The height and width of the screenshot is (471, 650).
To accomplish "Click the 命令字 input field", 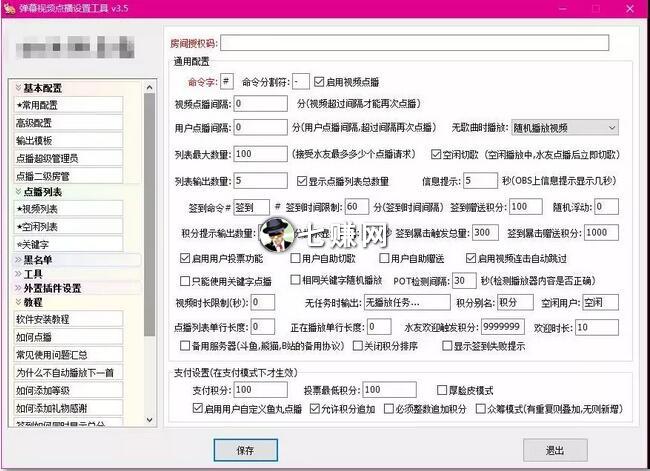I will pos(227,81).
